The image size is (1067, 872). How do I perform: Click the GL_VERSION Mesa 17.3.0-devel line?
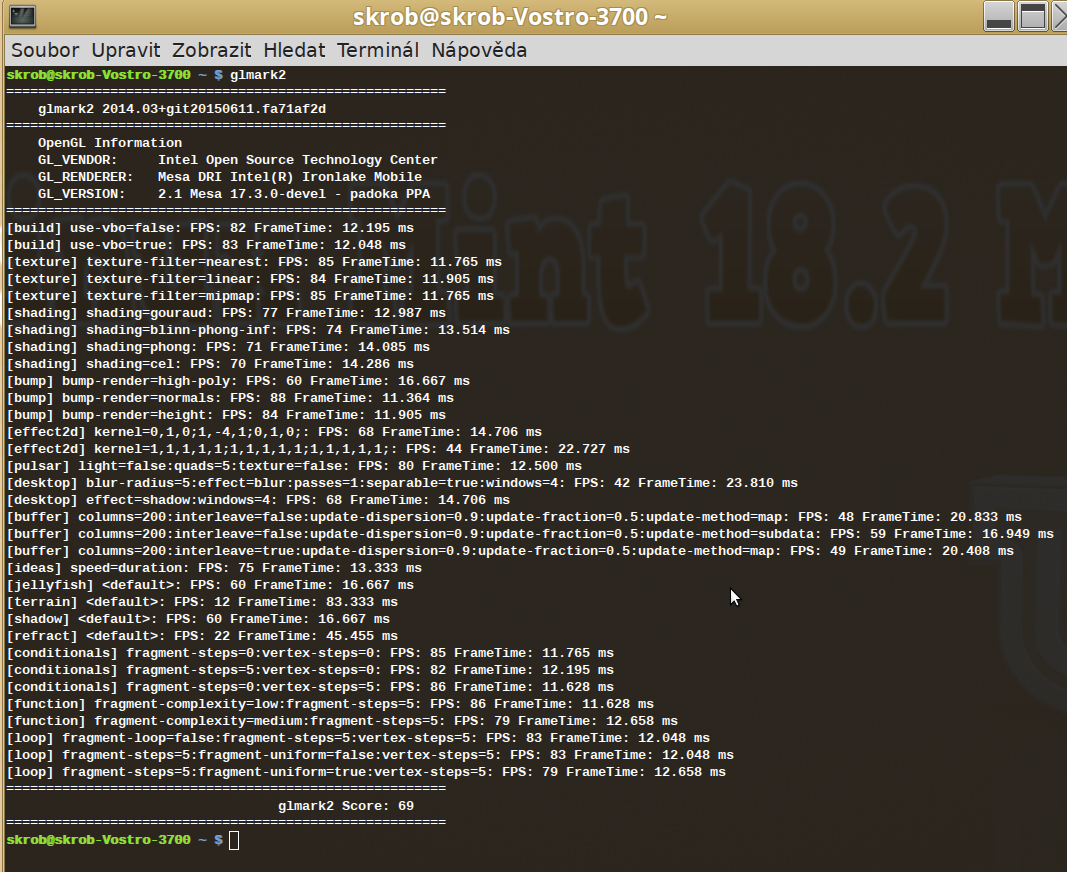click(x=233, y=194)
